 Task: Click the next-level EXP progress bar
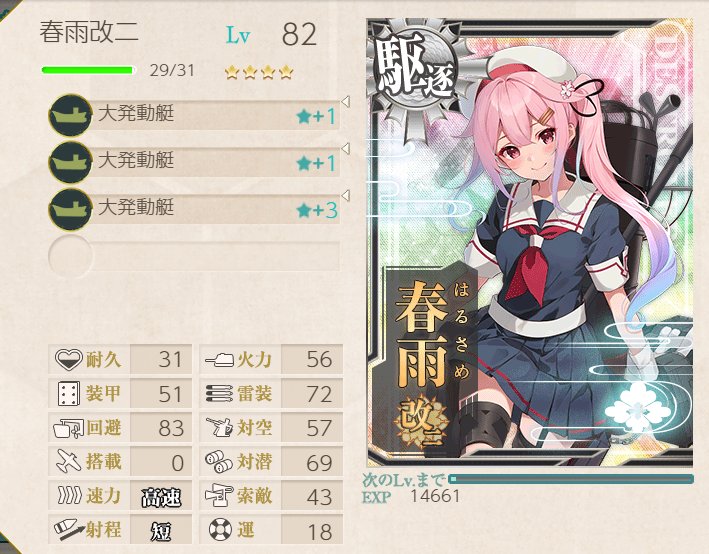pos(571,479)
